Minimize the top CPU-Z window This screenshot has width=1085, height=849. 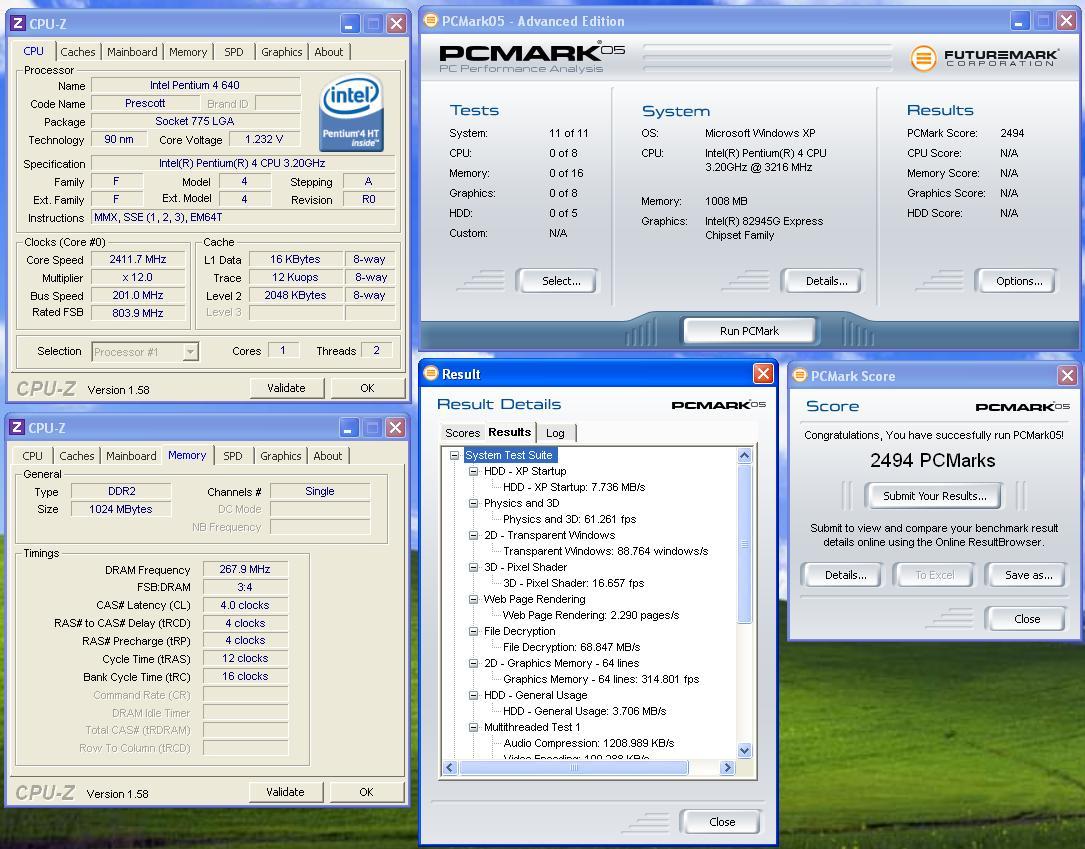tap(349, 24)
